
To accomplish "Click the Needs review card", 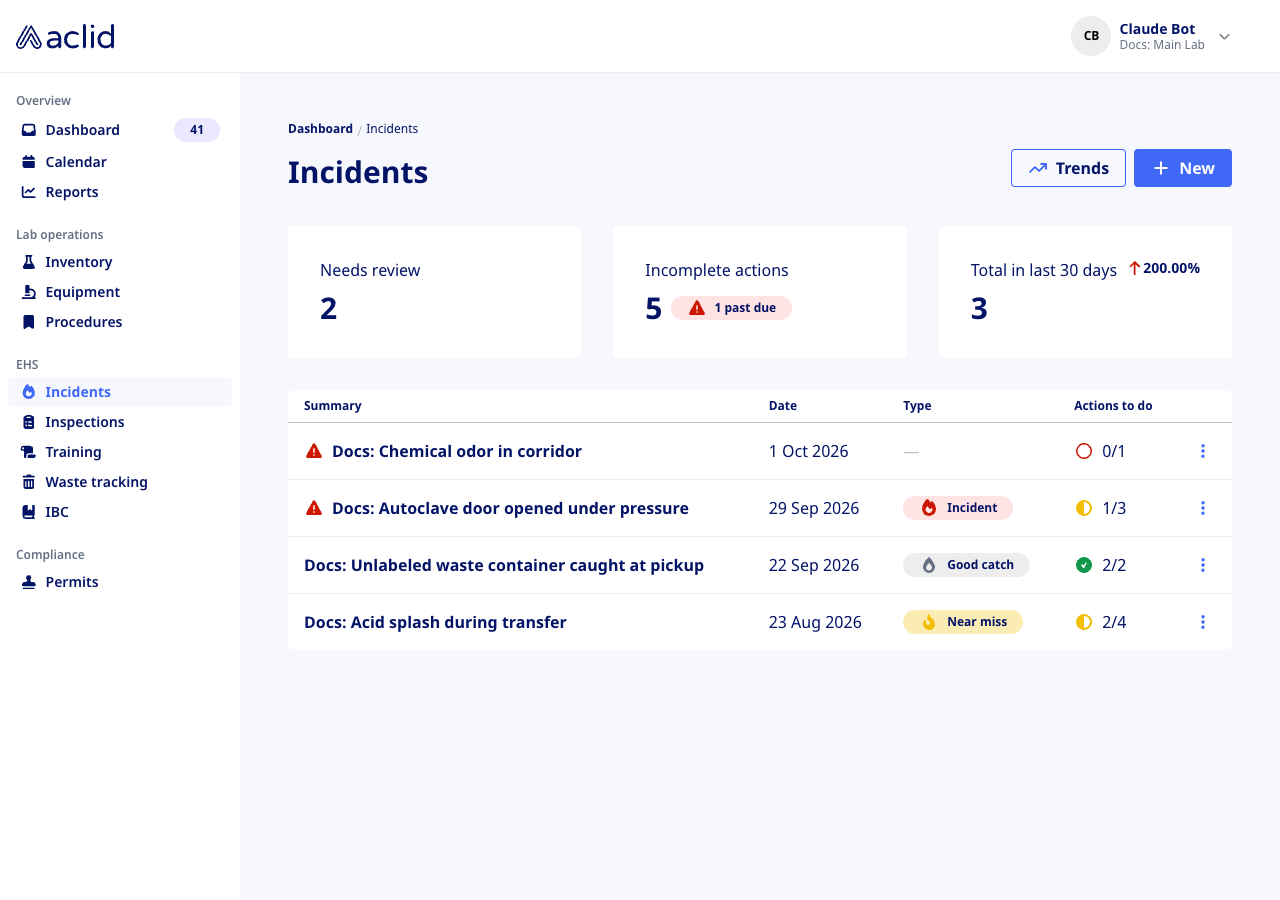I will click(434, 292).
